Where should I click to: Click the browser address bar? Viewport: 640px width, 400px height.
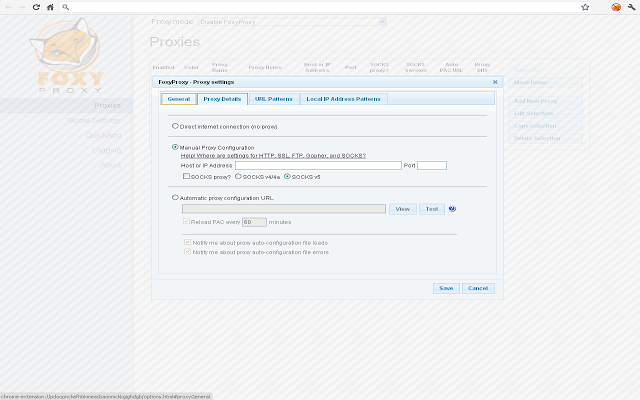click(324, 7)
